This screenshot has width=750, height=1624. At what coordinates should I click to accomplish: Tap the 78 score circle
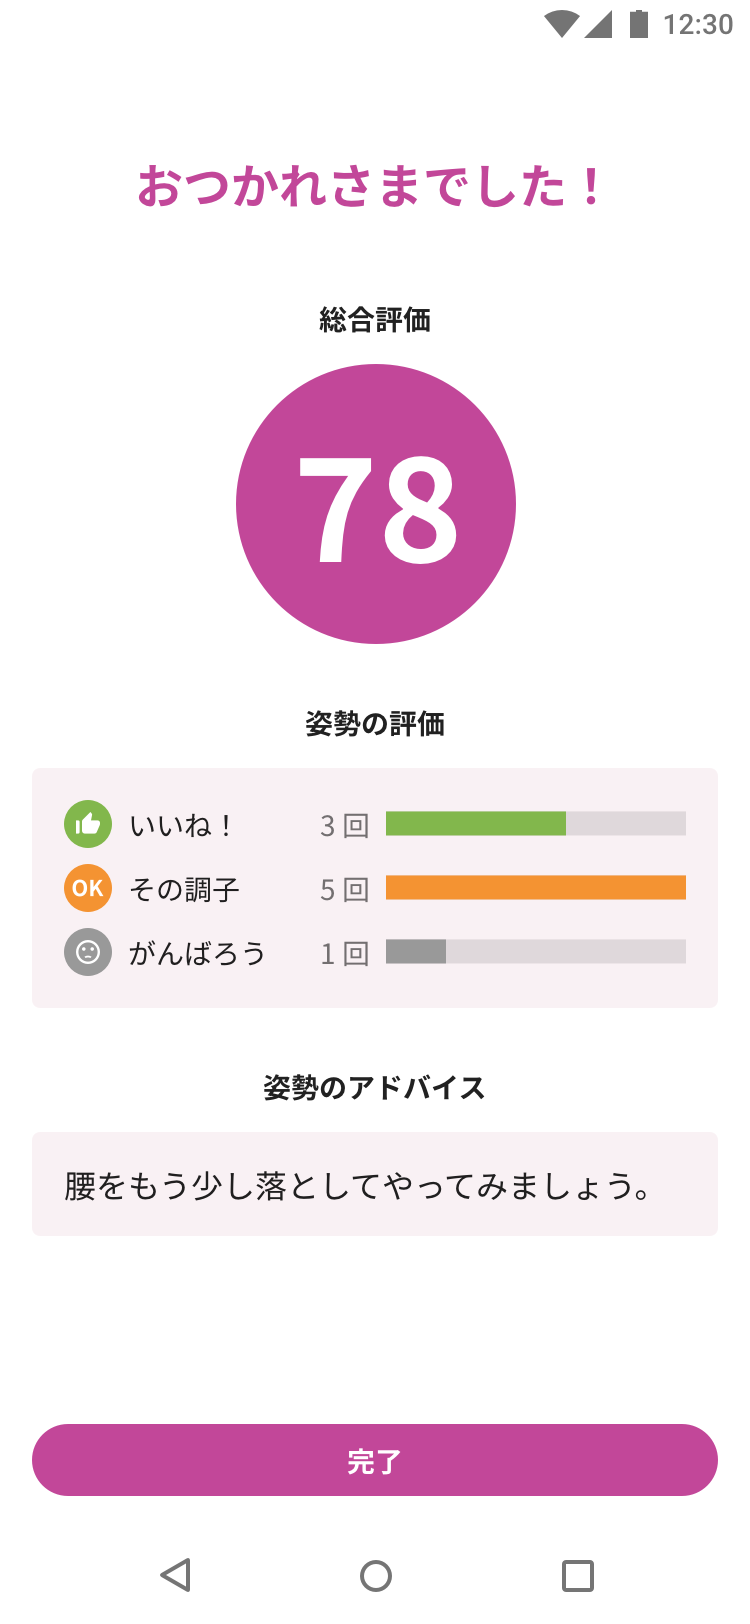click(x=376, y=504)
